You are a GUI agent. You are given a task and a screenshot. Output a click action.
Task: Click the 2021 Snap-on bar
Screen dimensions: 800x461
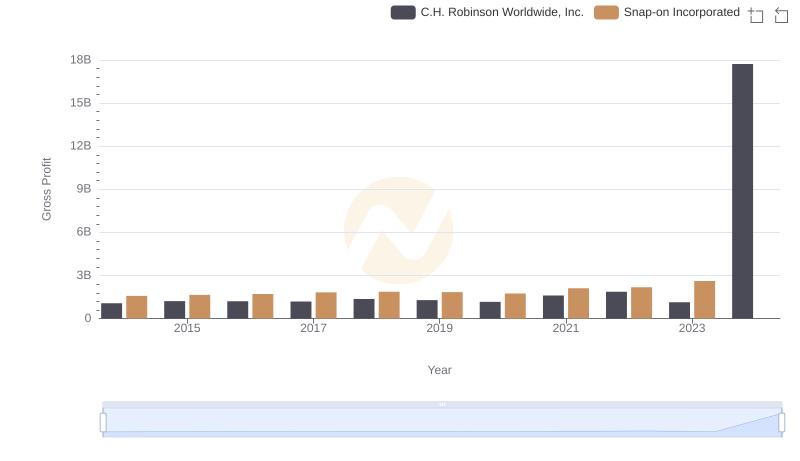578,303
